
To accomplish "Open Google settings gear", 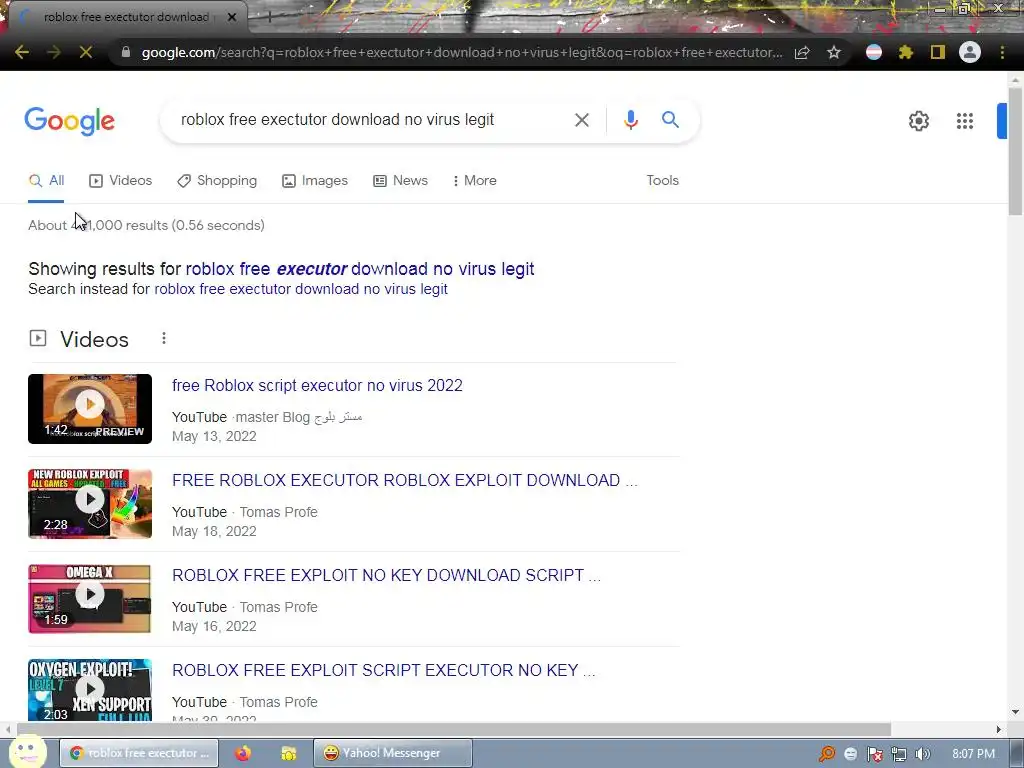I will click(919, 121).
